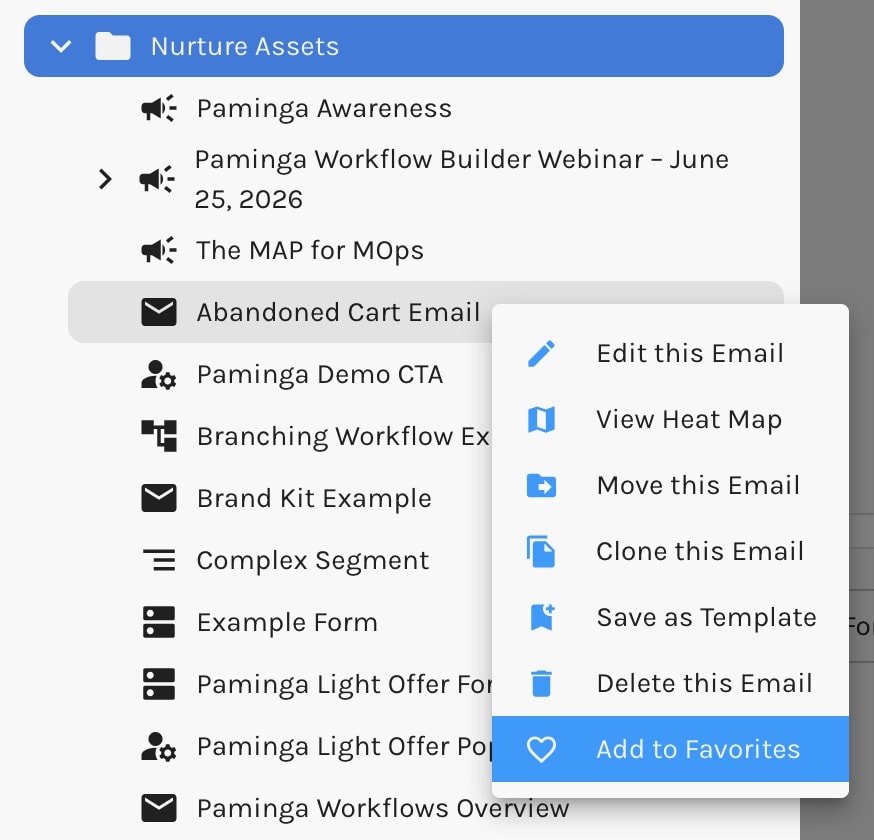Click the person-gear icon beside Paminga Demo CTA
The width and height of the screenshot is (874, 840).
click(159, 374)
